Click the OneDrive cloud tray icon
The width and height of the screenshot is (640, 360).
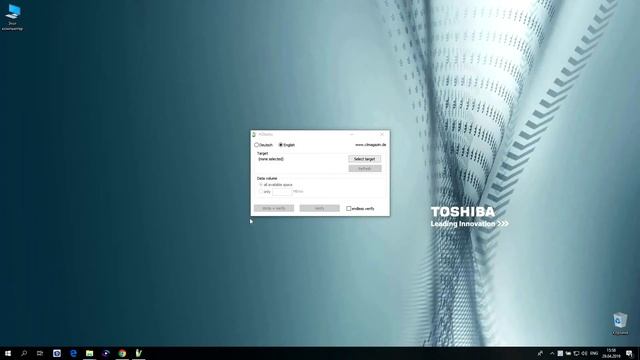[x=568, y=353]
